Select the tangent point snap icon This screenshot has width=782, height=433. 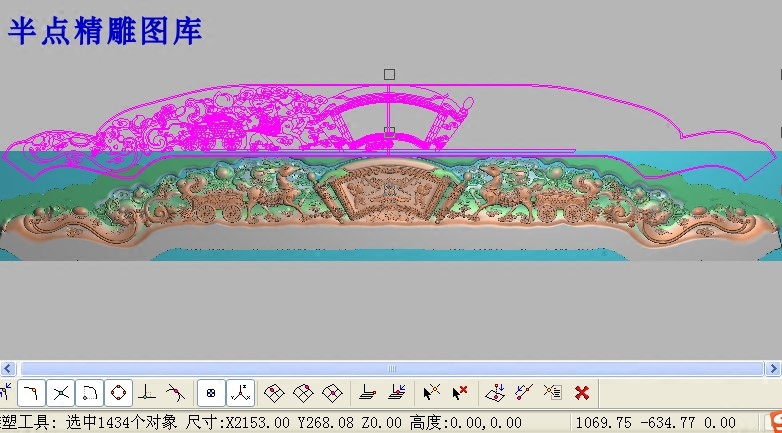(x=175, y=393)
